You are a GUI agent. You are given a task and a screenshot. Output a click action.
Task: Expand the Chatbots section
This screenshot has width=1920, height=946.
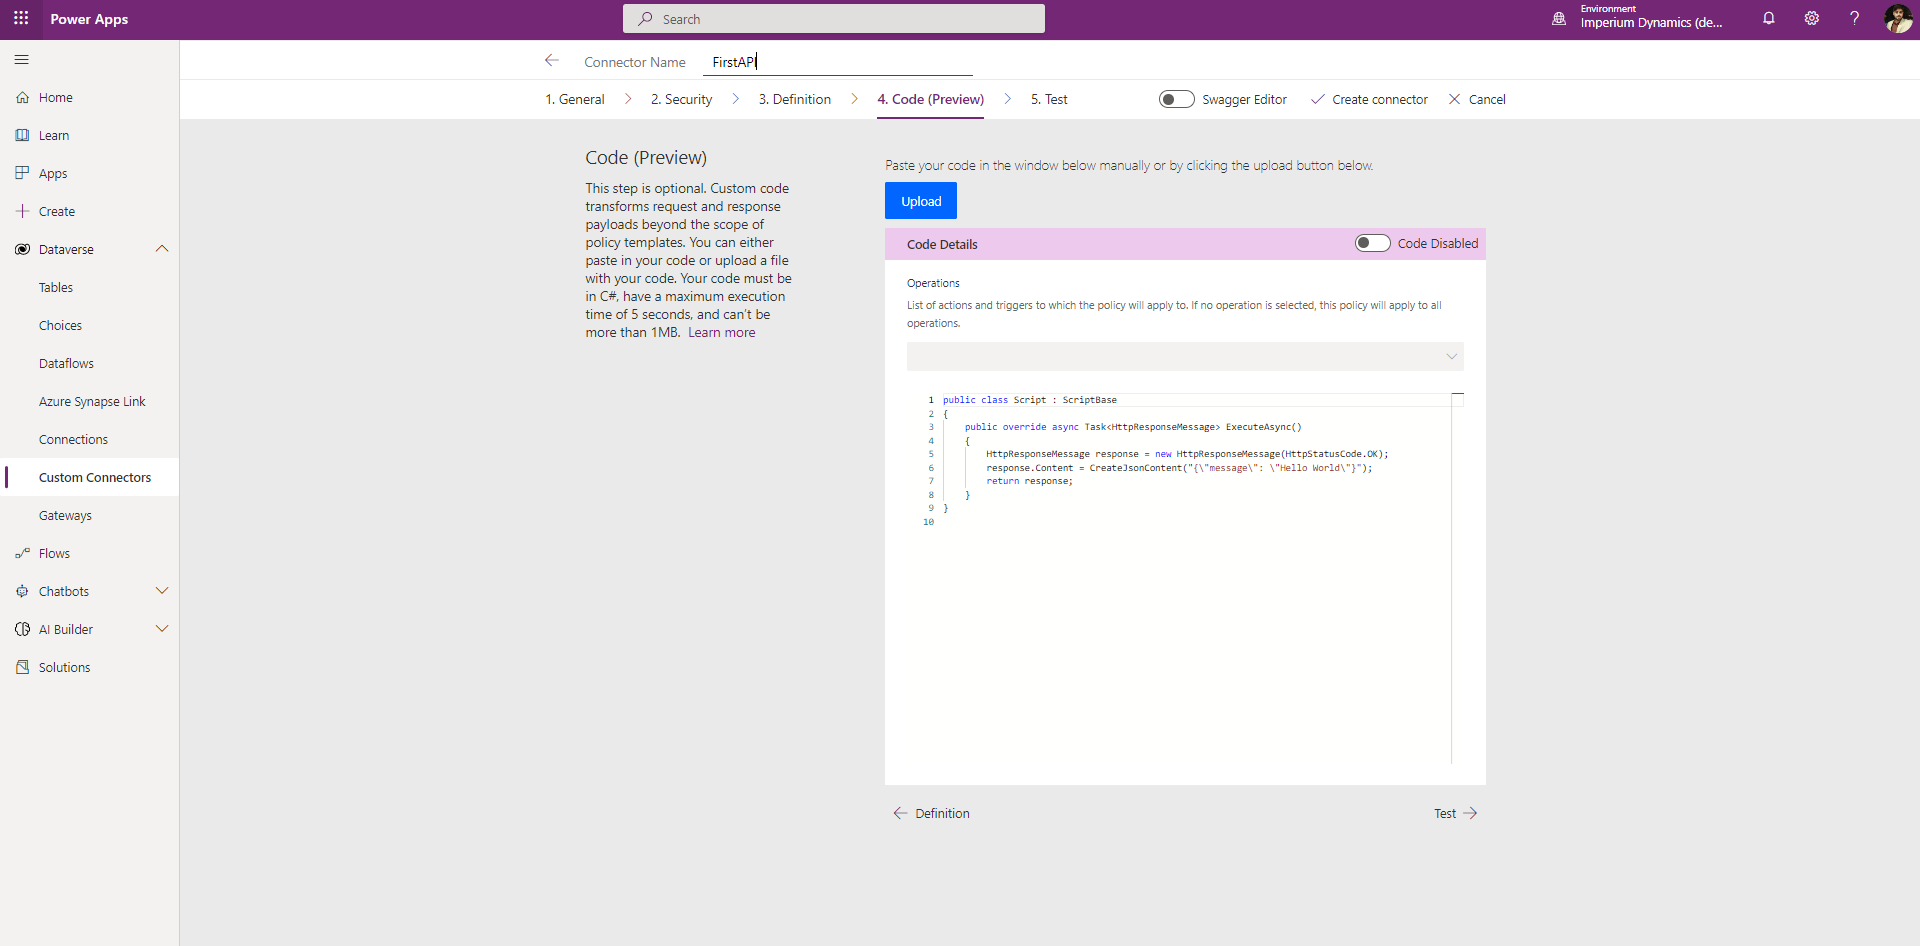click(x=162, y=591)
